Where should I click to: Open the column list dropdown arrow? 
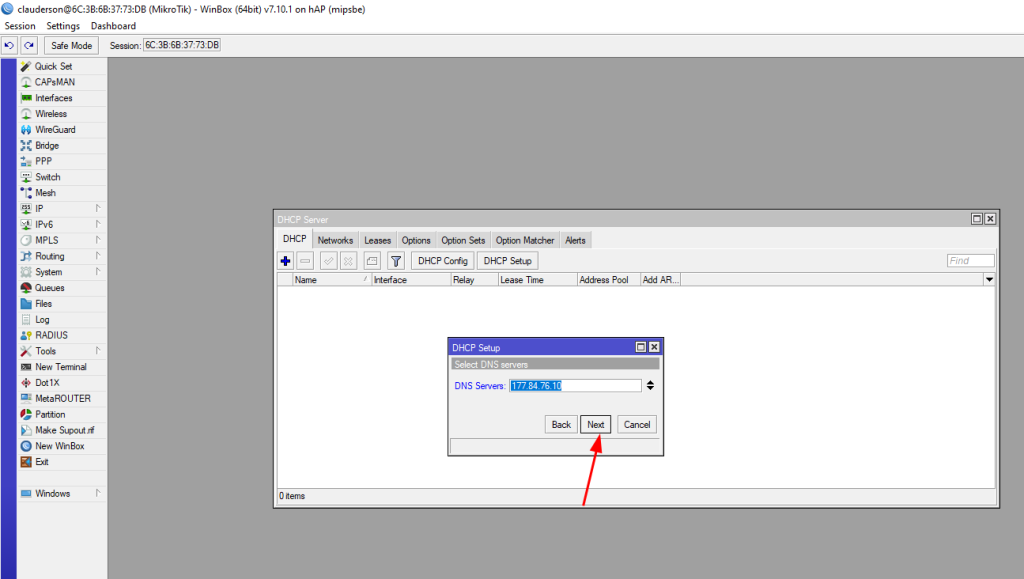pyautogui.click(x=989, y=280)
